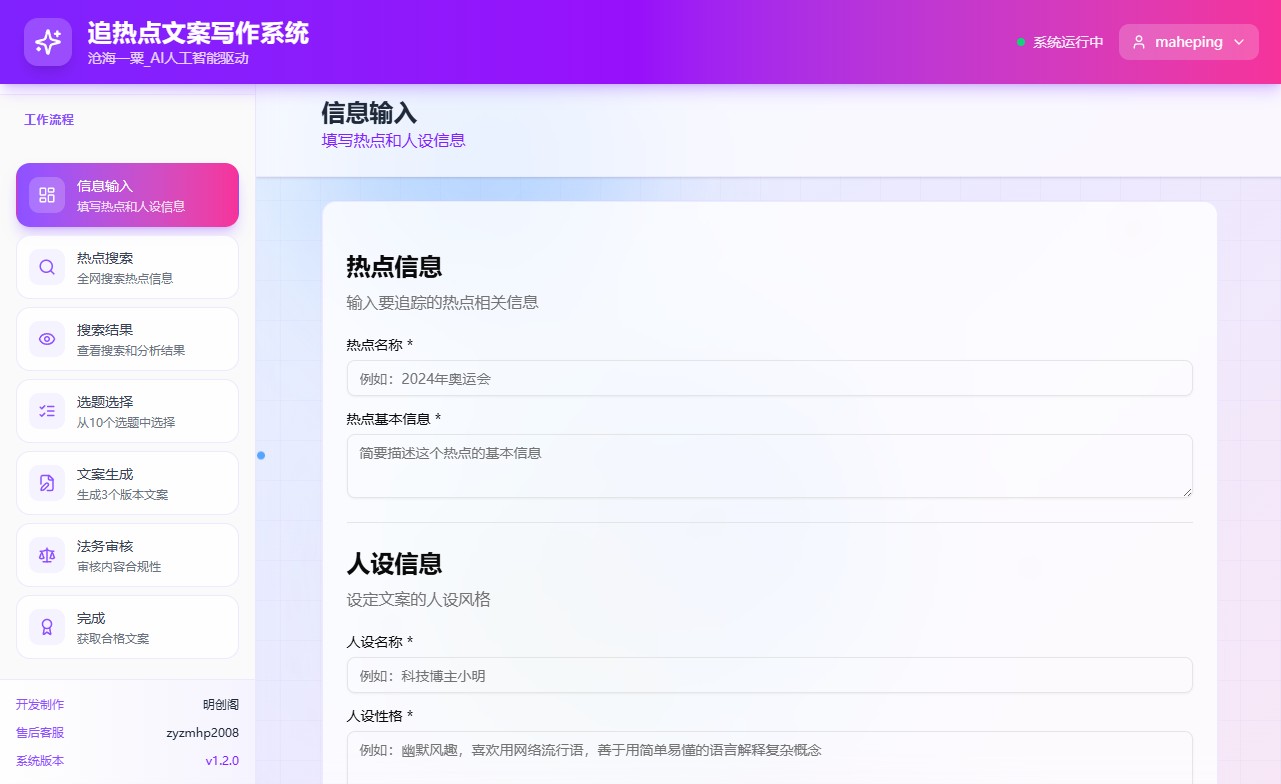Click the grid icon for 信息输入

point(47,195)
